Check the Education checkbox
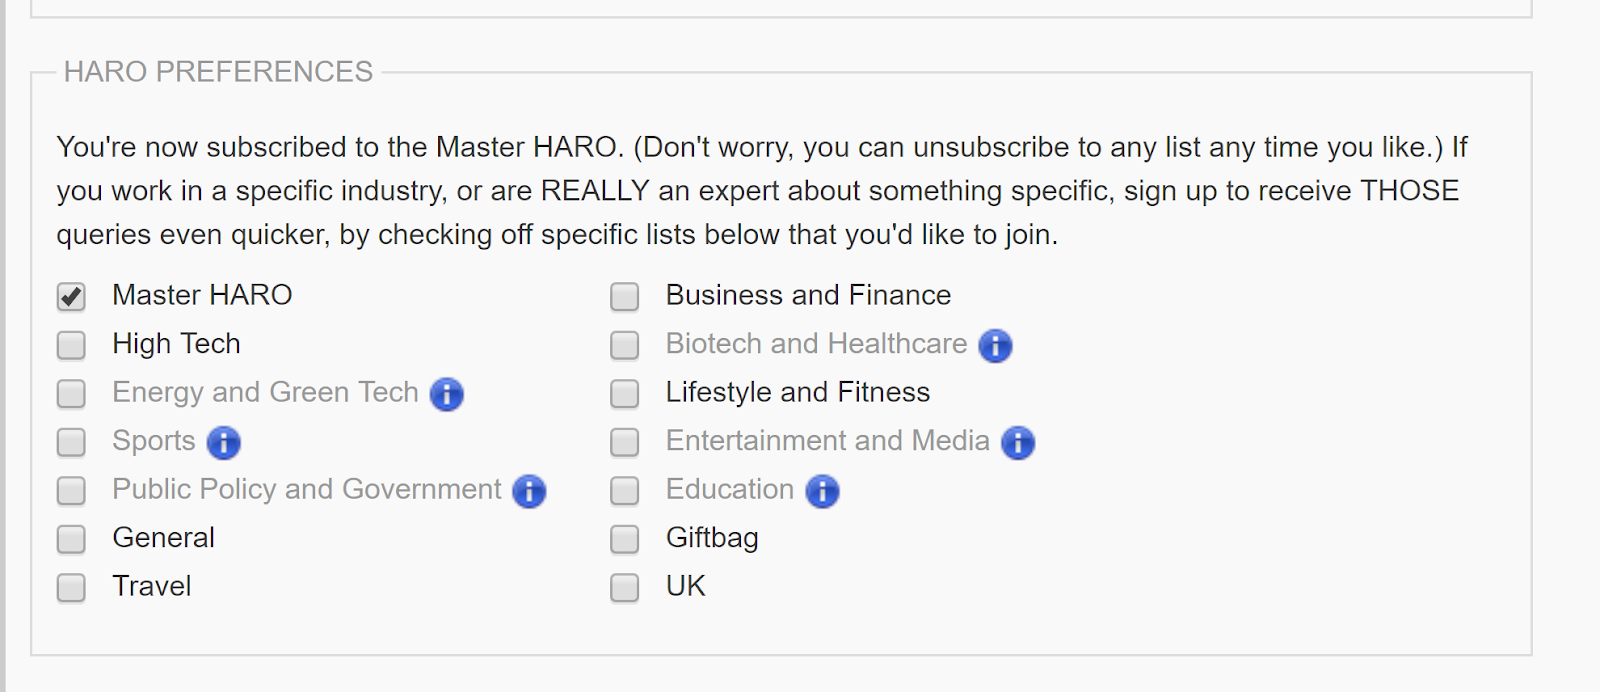The image size is (1600, 692). click(625, 491)
